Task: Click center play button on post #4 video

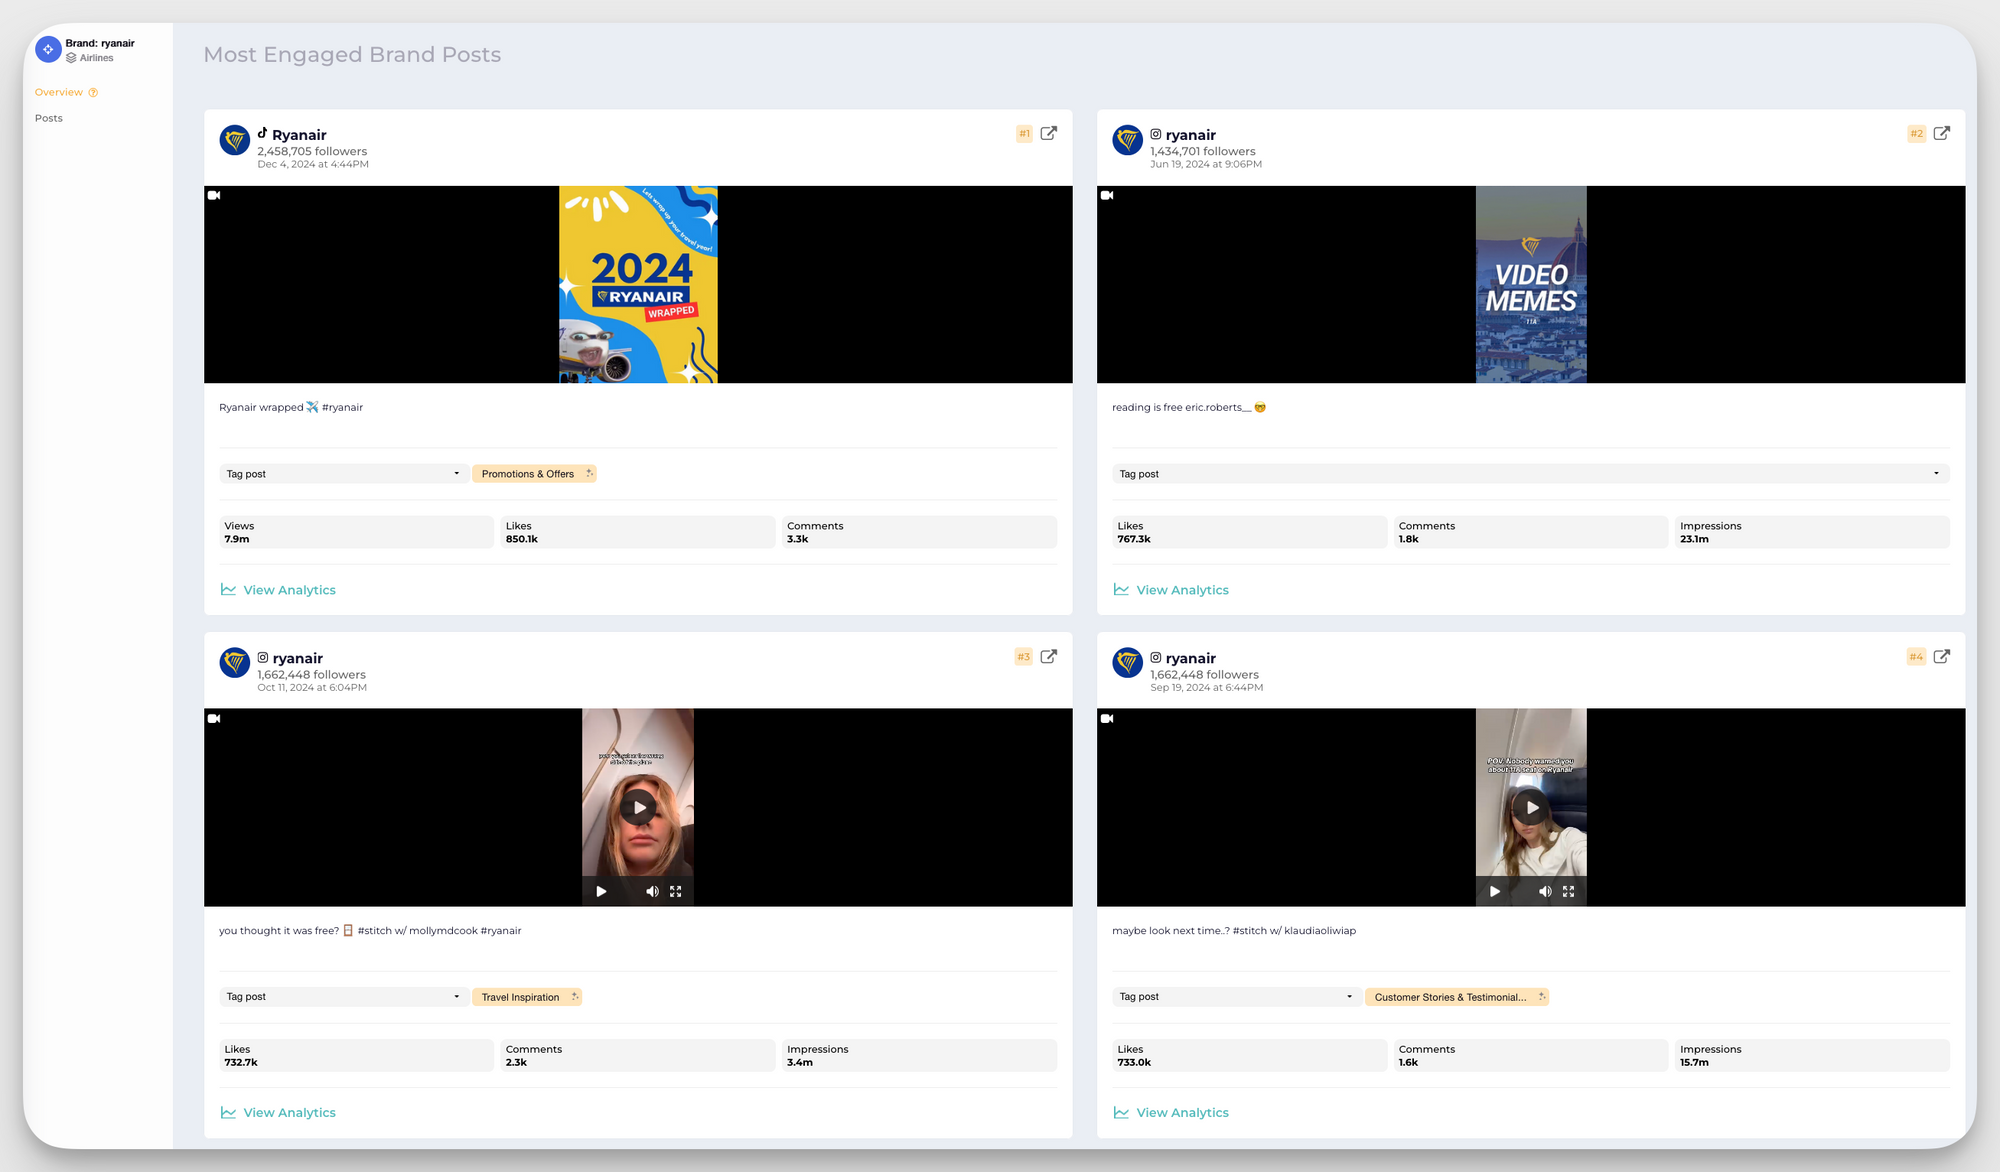Action: click(1531, 807)
